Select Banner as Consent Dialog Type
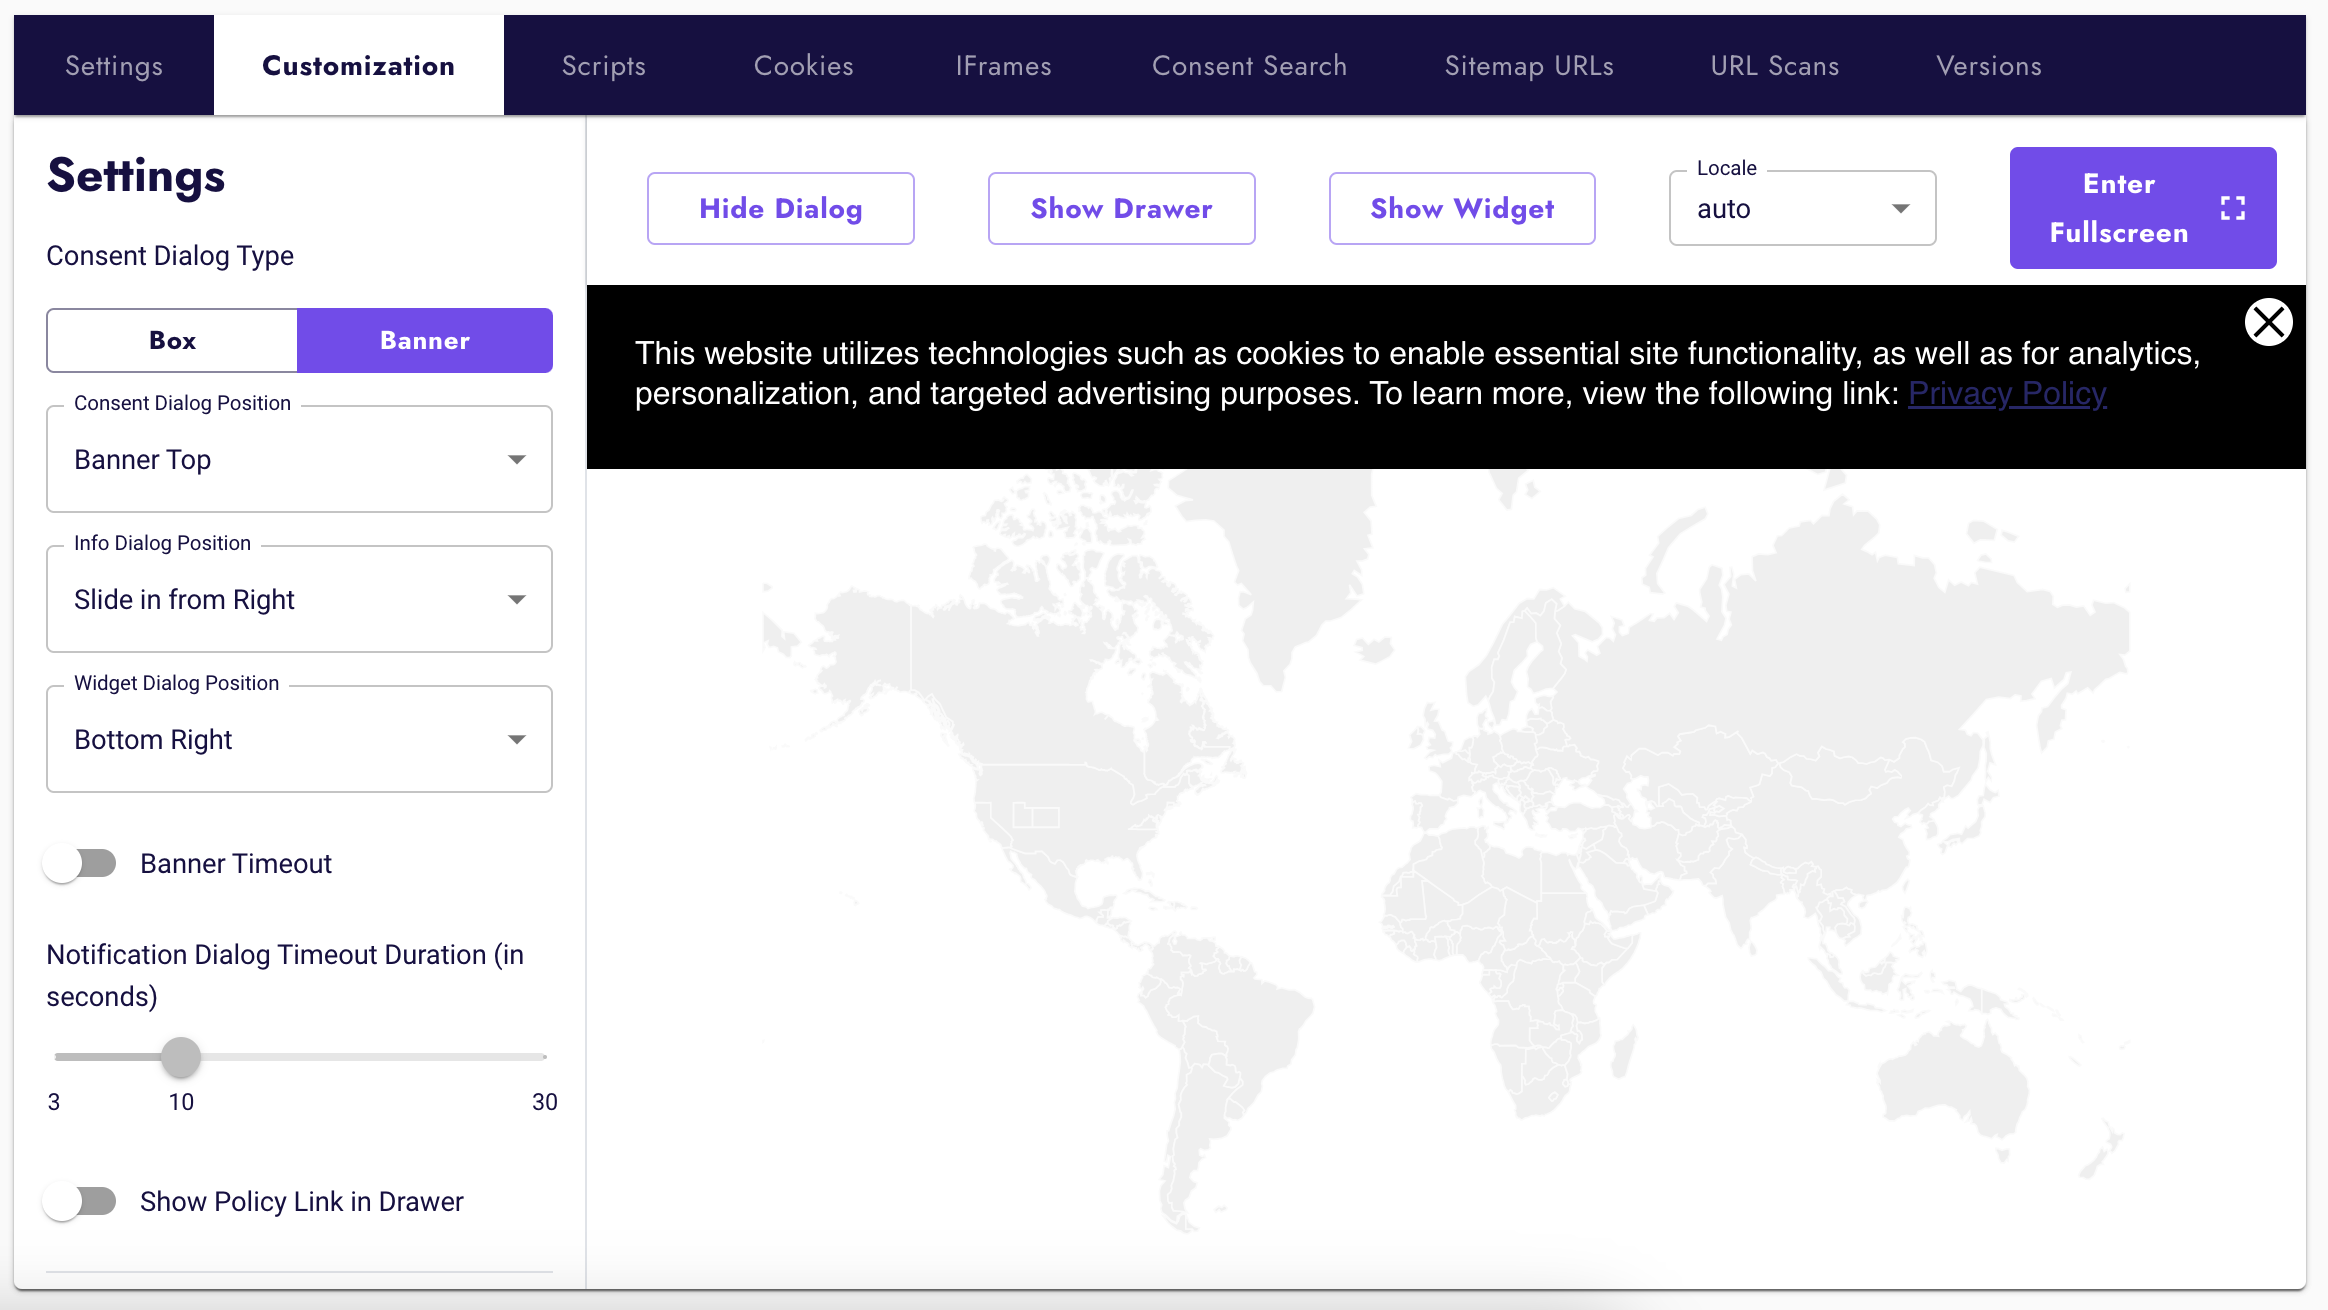This screenshot has height=1310, width=2328. pyautogui.click(x=424, y=340)
